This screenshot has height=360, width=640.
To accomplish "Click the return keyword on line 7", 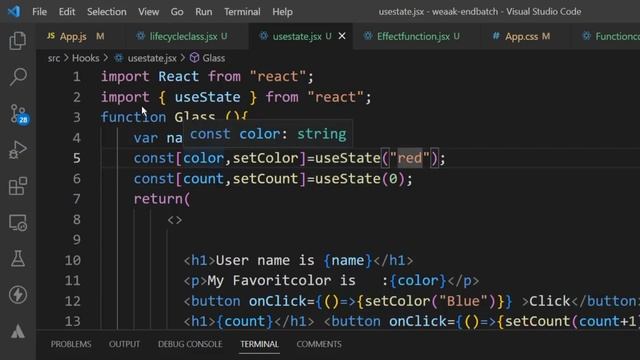I will 158,199.
